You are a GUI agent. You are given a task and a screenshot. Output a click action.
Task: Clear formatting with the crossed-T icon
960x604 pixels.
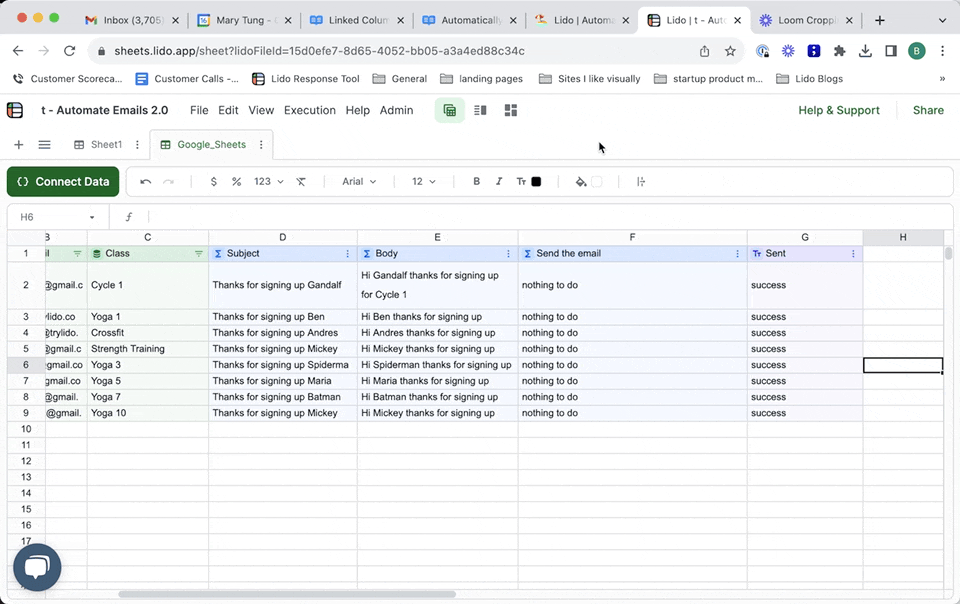[x=301, y=182]
